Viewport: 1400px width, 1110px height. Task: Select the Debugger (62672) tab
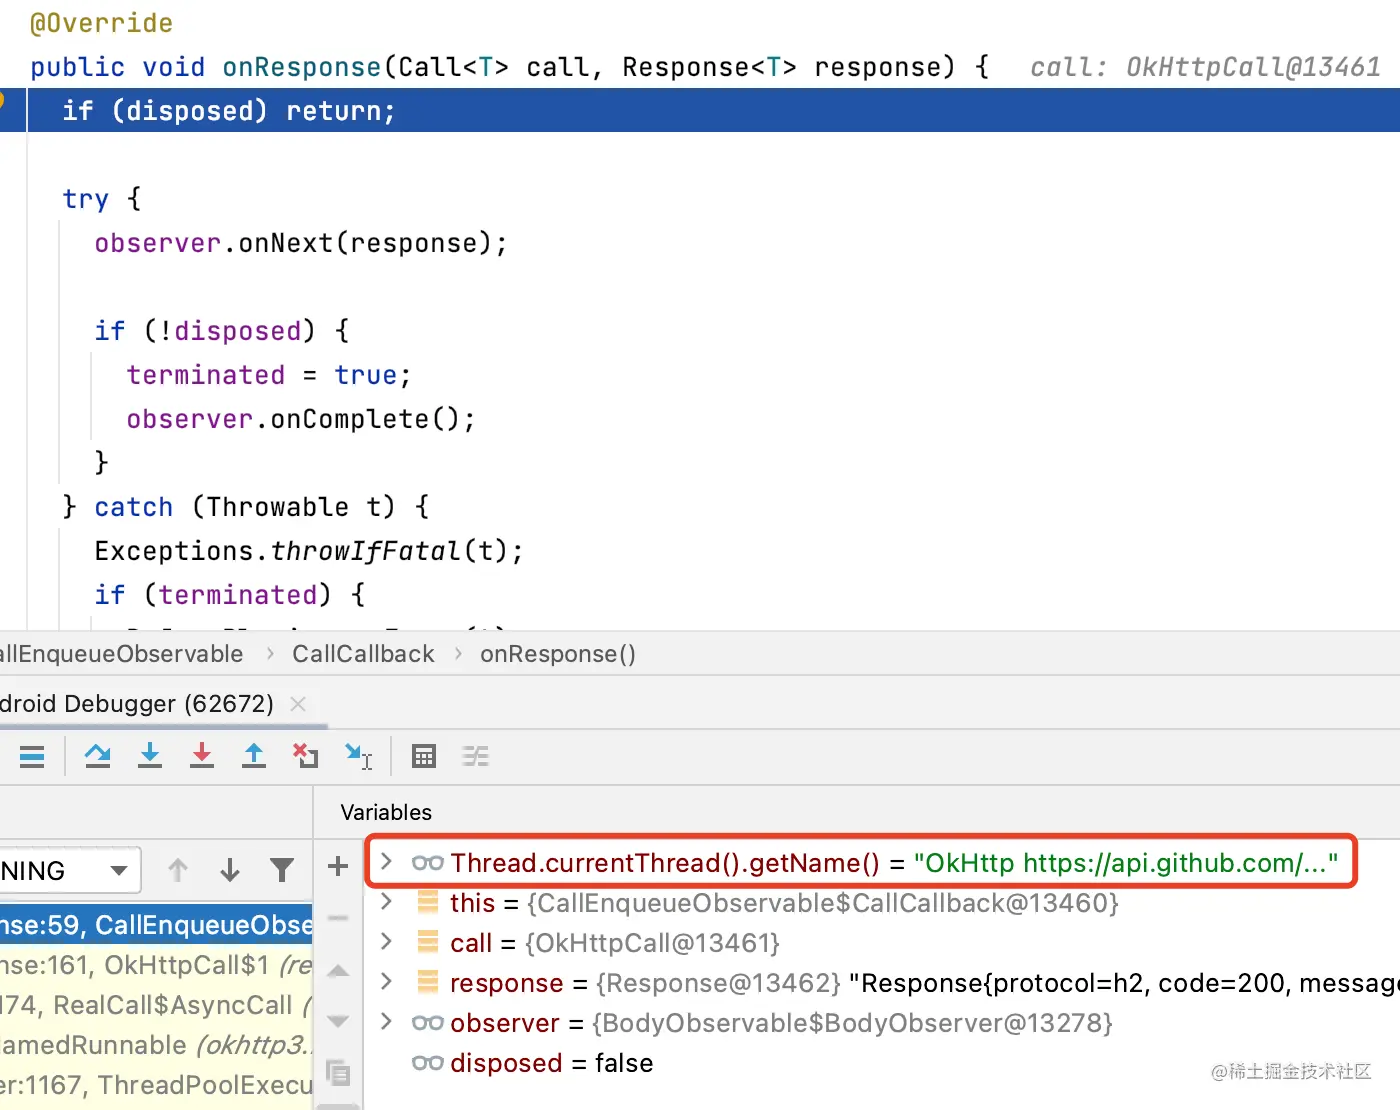137,704
